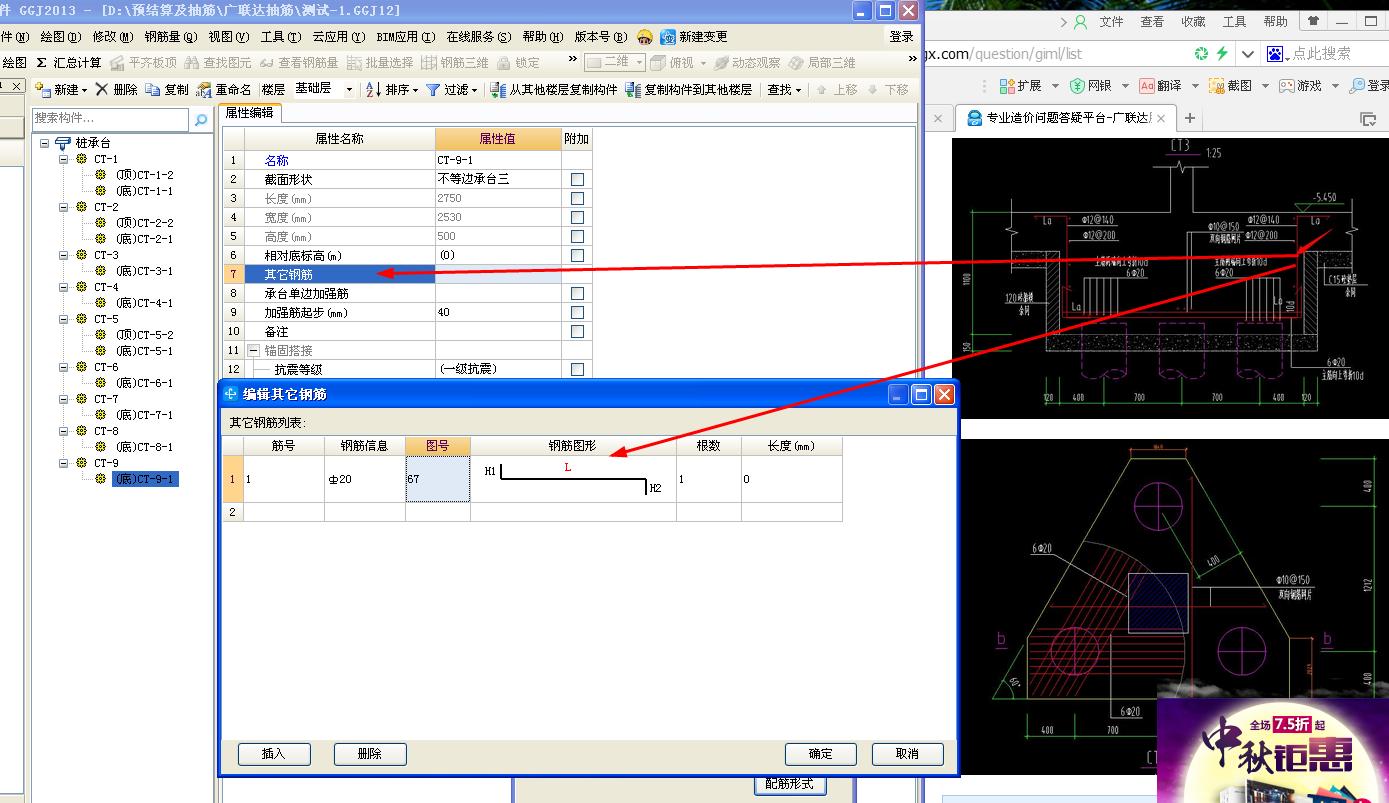Click 从其他楼层复制构件 icon
This screenshot has width=1389, height=803.
tap(498, 89)
